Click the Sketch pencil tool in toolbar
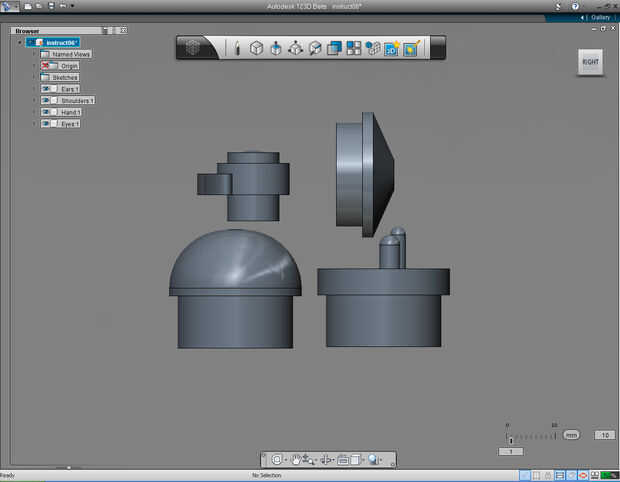 tap(237, 47)
